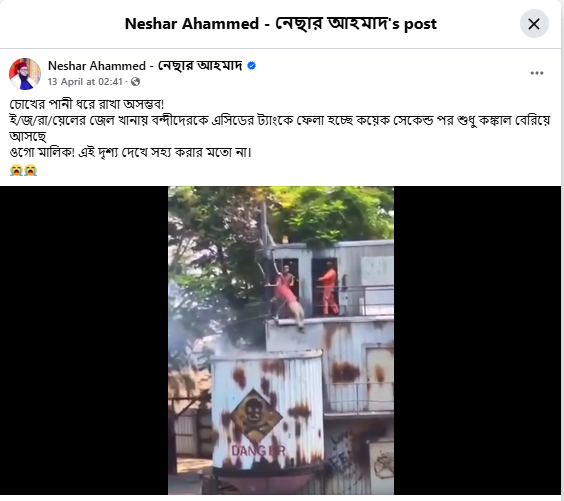Screen dimensions: 564x501
Task: Click the dialog title "Neshar Ahammed's post"
Action: (x=281, y=24)
